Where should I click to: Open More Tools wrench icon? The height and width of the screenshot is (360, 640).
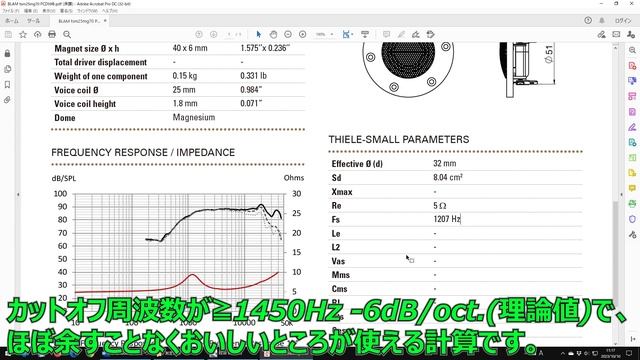click(632, 235)
